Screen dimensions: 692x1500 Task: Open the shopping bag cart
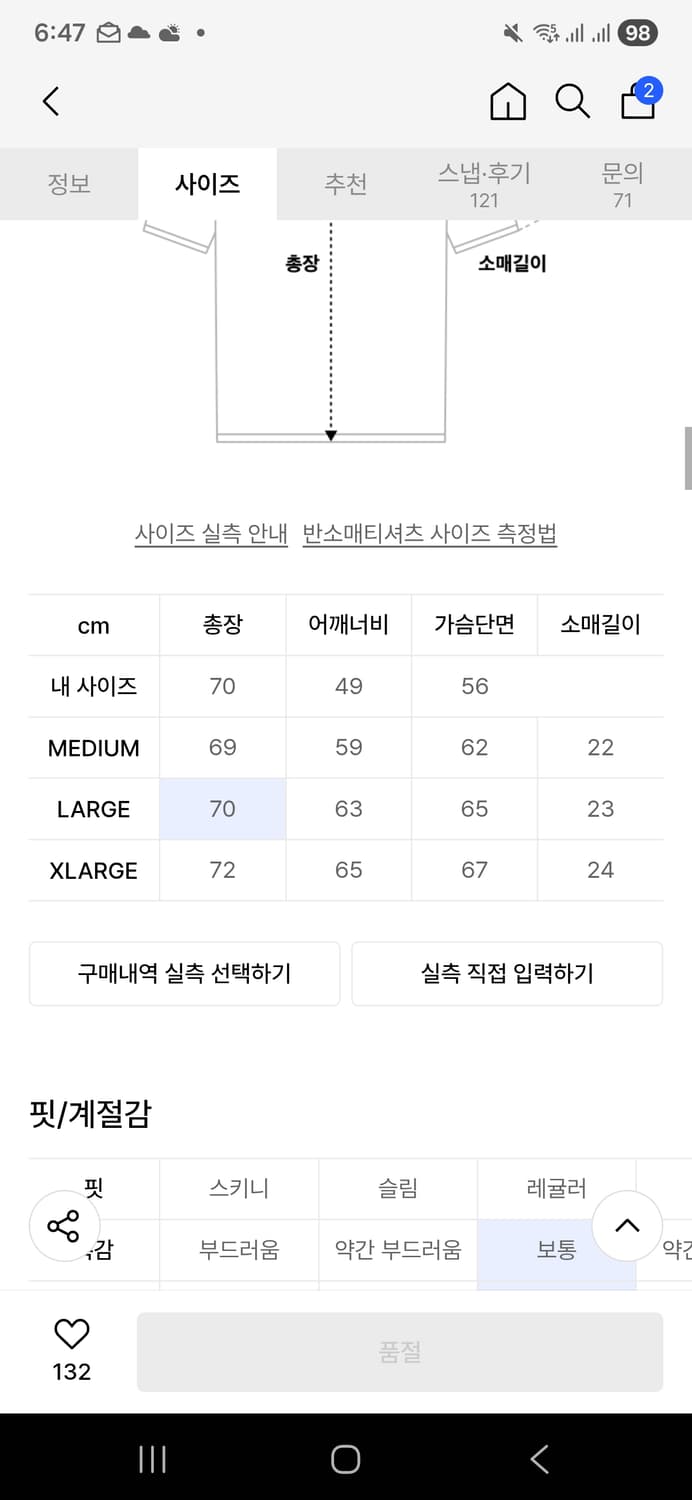pyautogui.click(x=638, y=101)
